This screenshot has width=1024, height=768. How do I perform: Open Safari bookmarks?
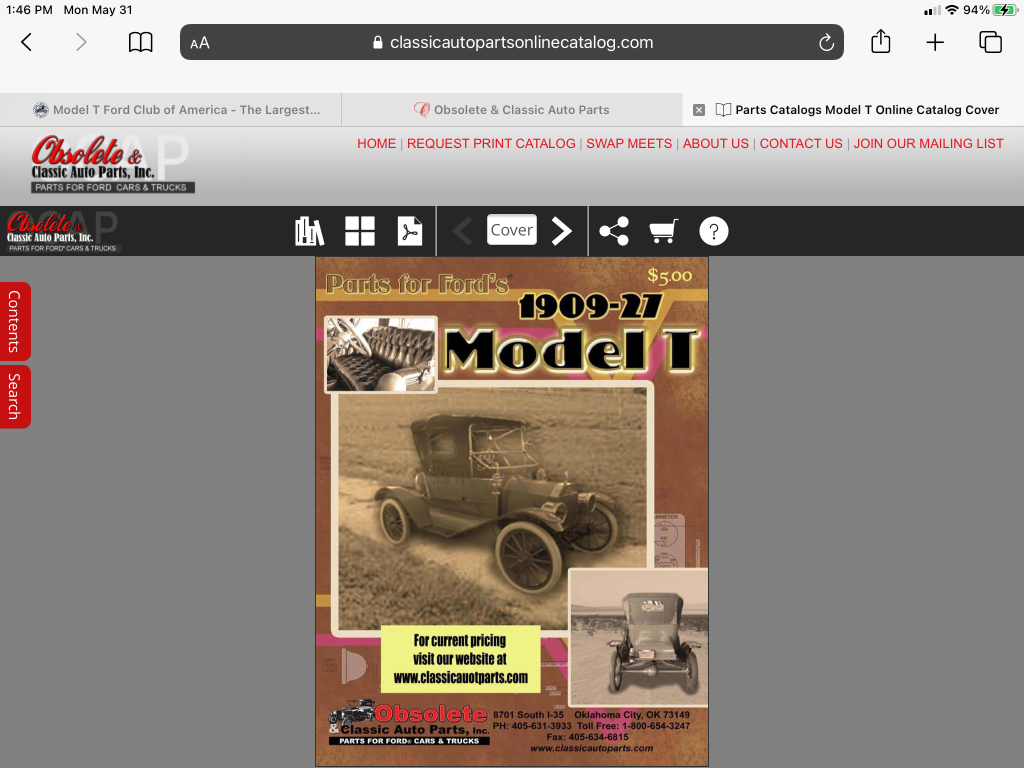(140, 42)
